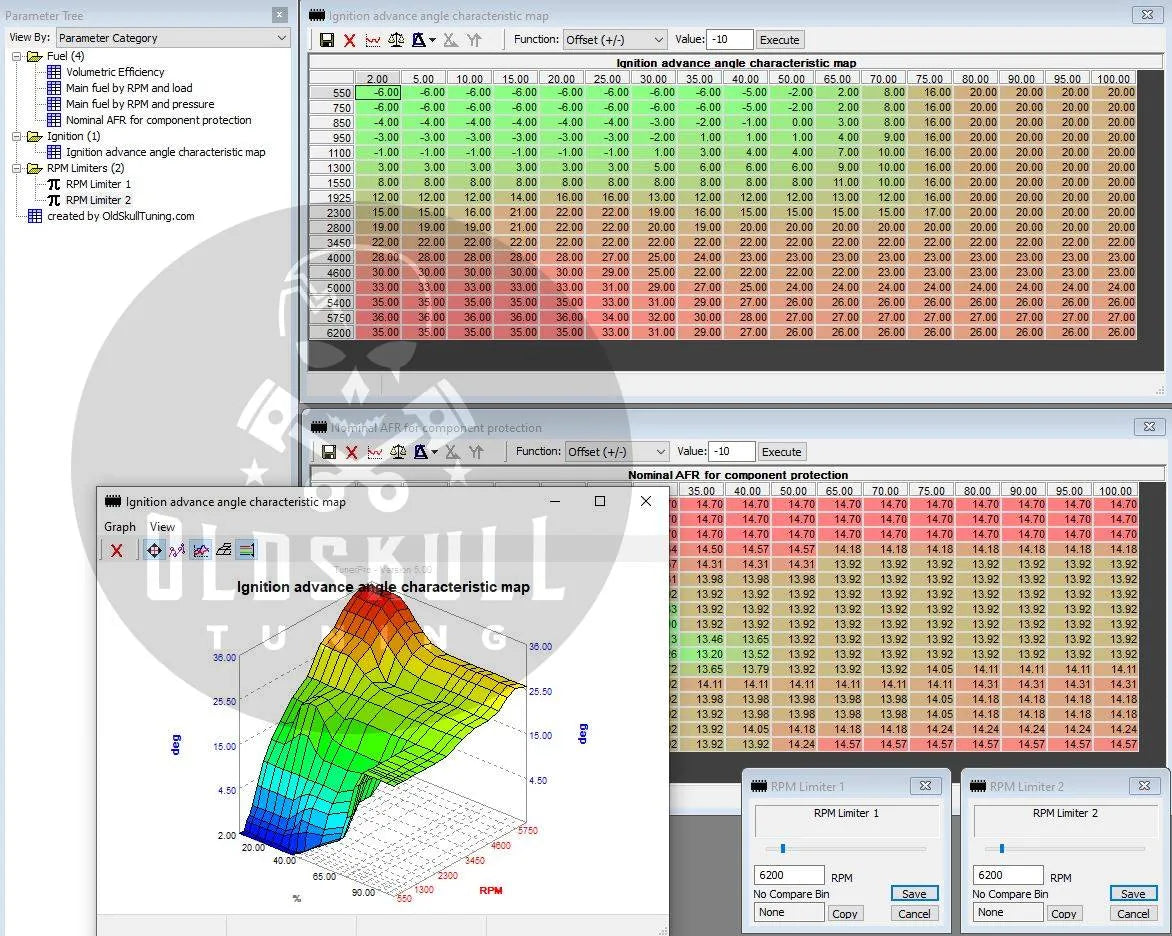Click the graph icon in Ignition map toolbar

pyautogui.click(x=373, y=40)
